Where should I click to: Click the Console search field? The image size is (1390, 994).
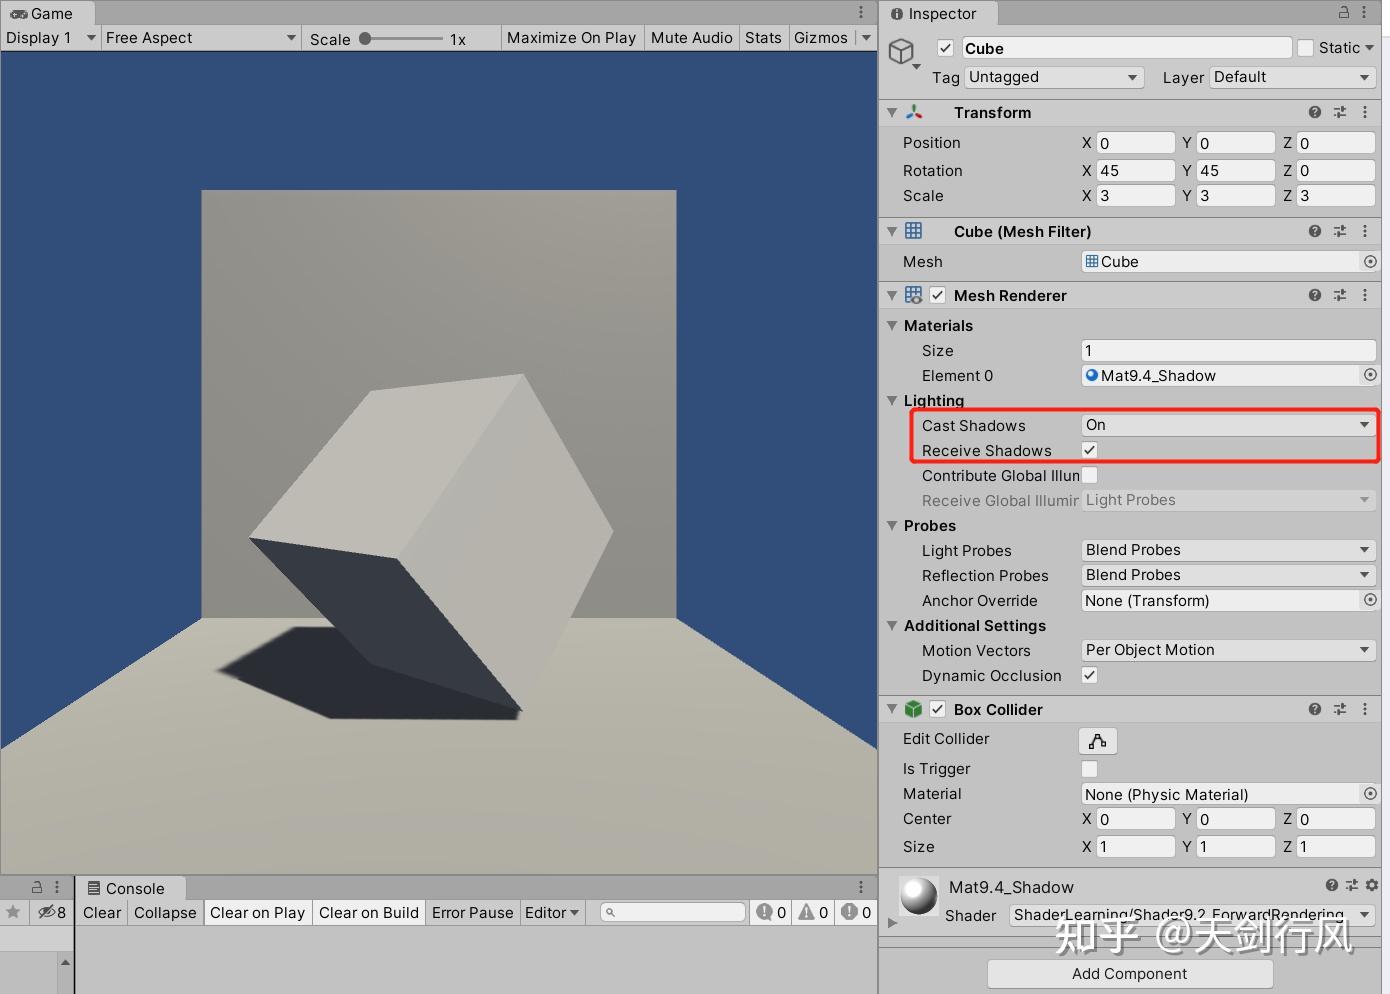pos(672,912)
